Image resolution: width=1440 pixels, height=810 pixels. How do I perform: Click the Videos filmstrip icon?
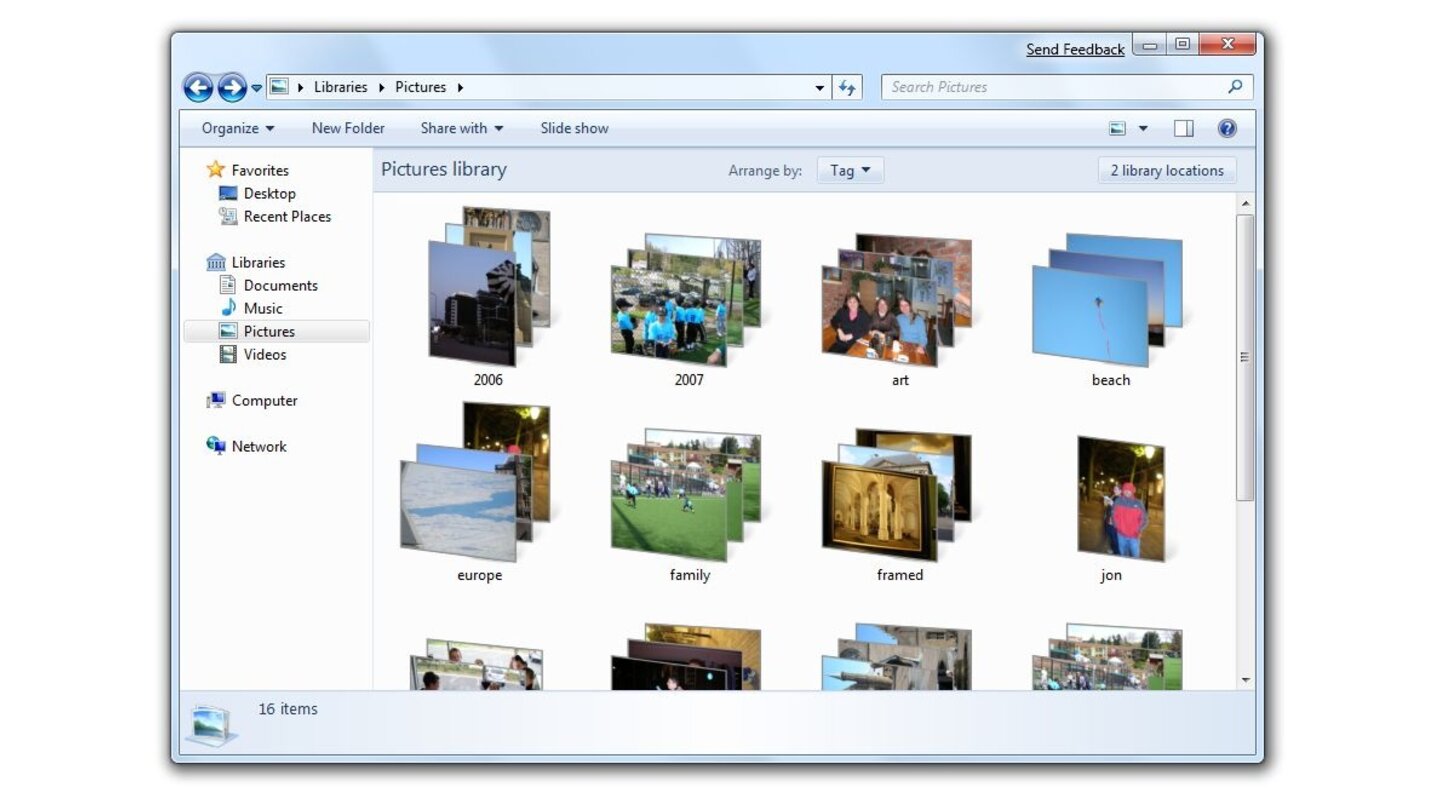point(228,354)
